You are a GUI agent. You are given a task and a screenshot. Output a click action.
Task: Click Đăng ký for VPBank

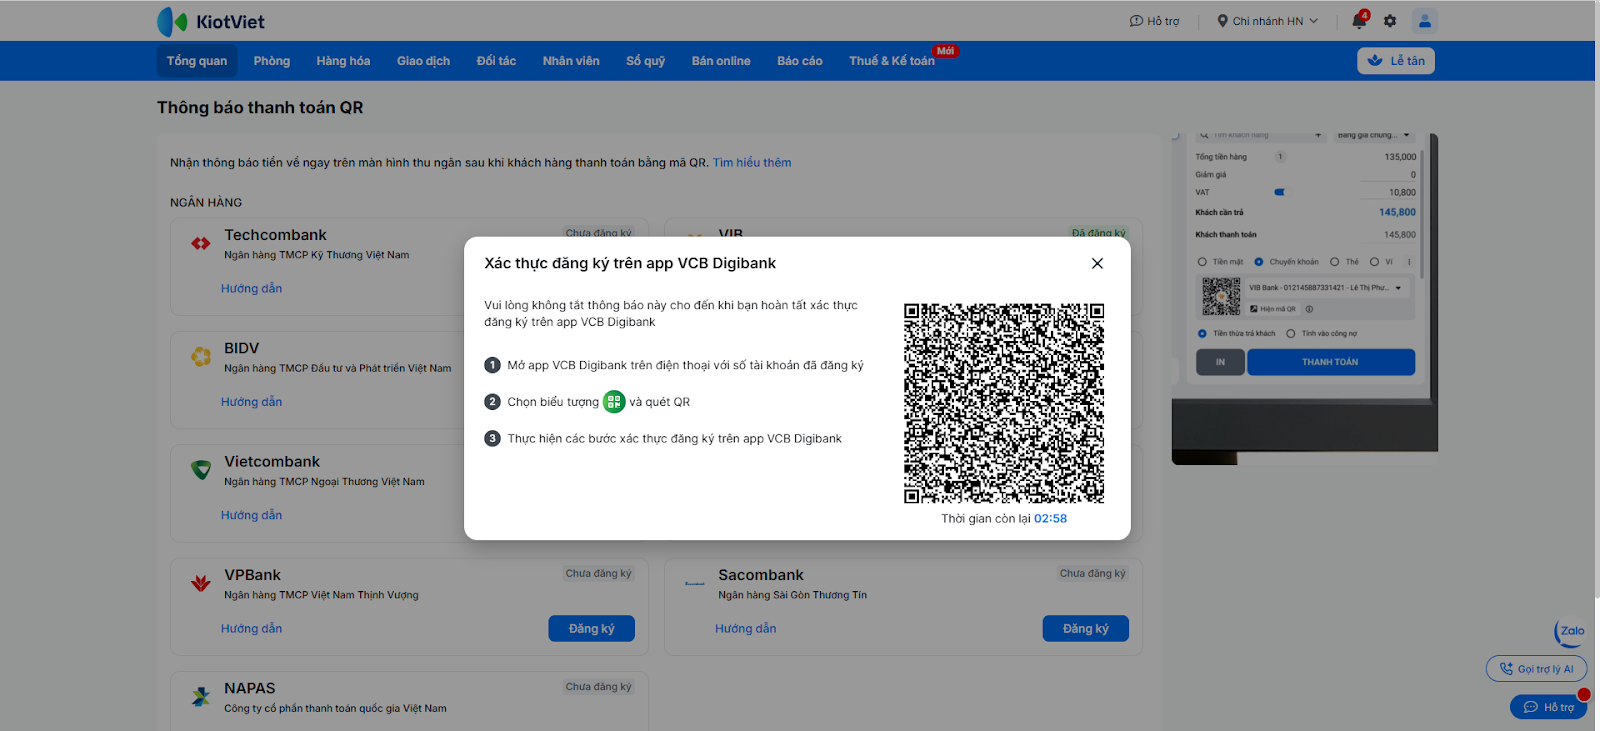[x=591, y=628]
